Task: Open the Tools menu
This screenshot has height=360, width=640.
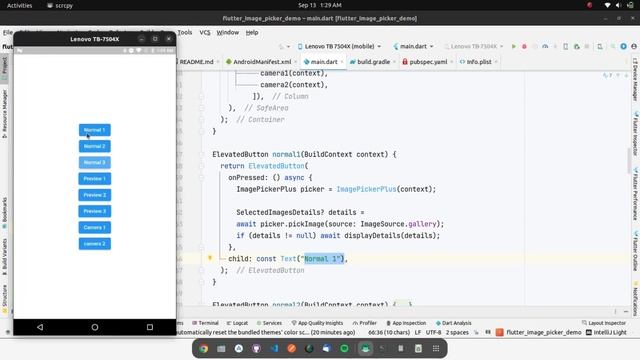Action: coord(184,32)
